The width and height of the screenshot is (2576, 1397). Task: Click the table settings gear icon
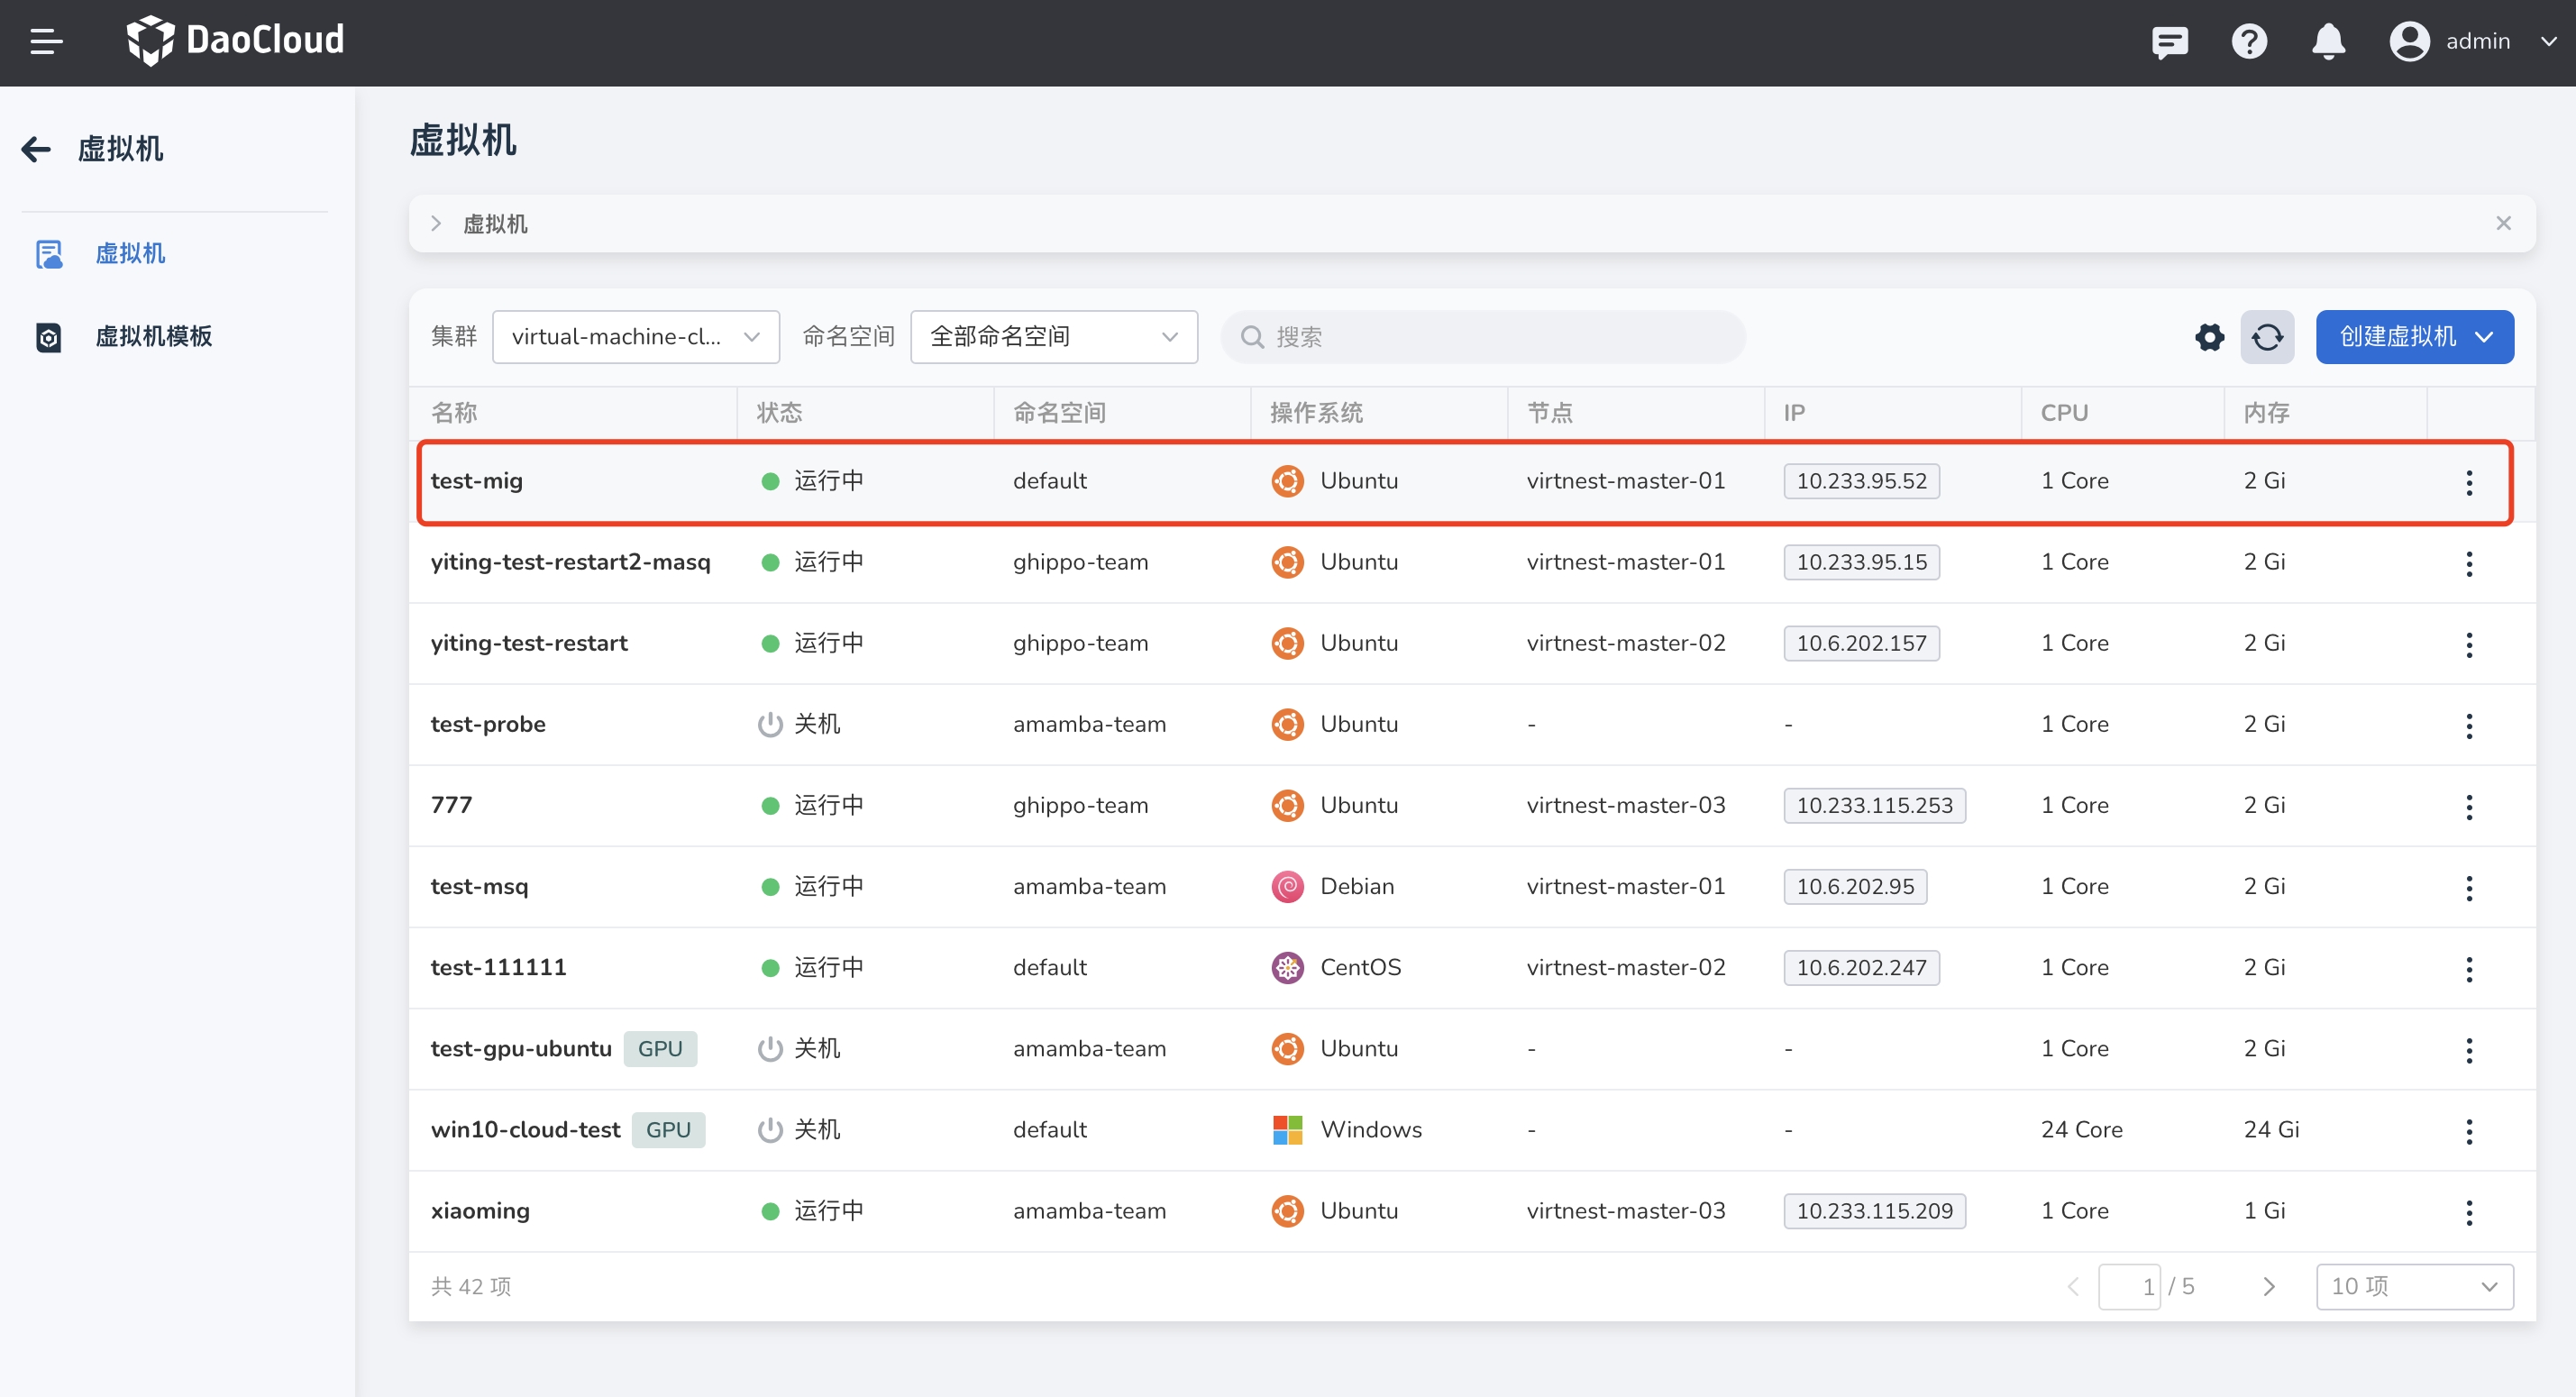tap(2209, 337)
